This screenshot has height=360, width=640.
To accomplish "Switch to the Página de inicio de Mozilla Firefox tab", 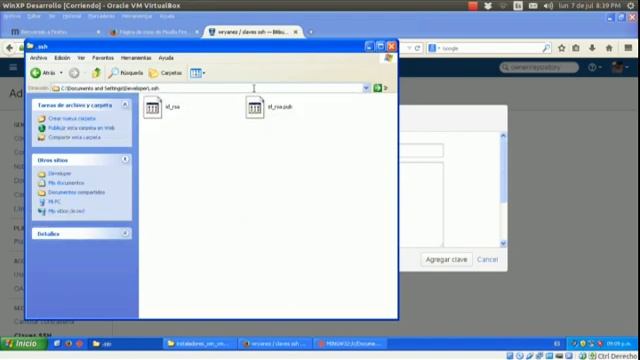I will (153, 32).
